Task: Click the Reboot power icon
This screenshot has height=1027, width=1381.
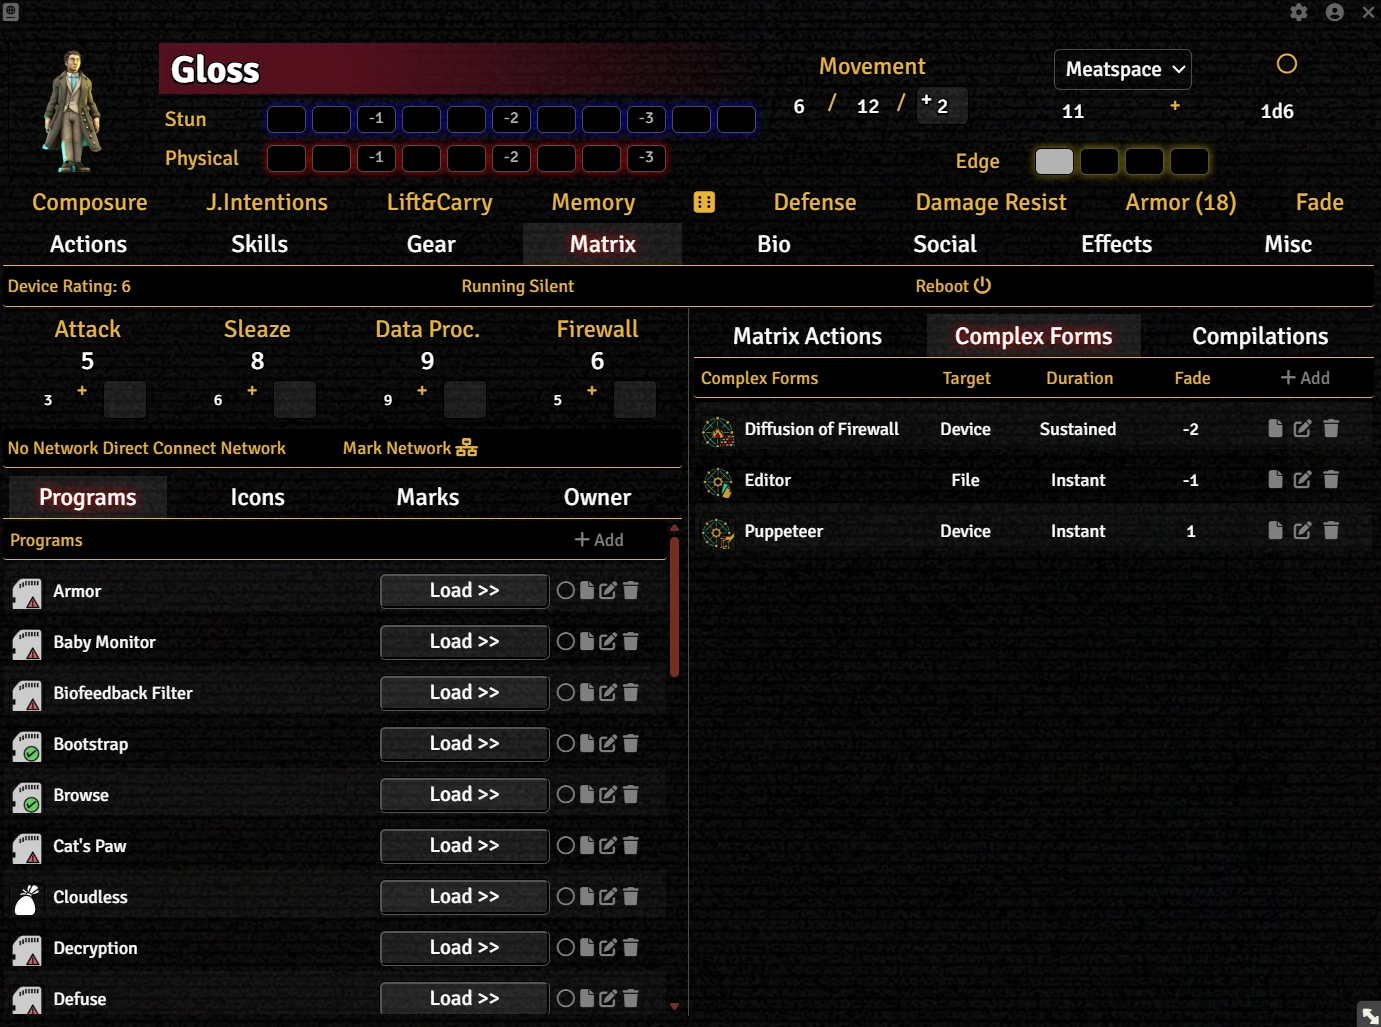Action: [982, 286]
